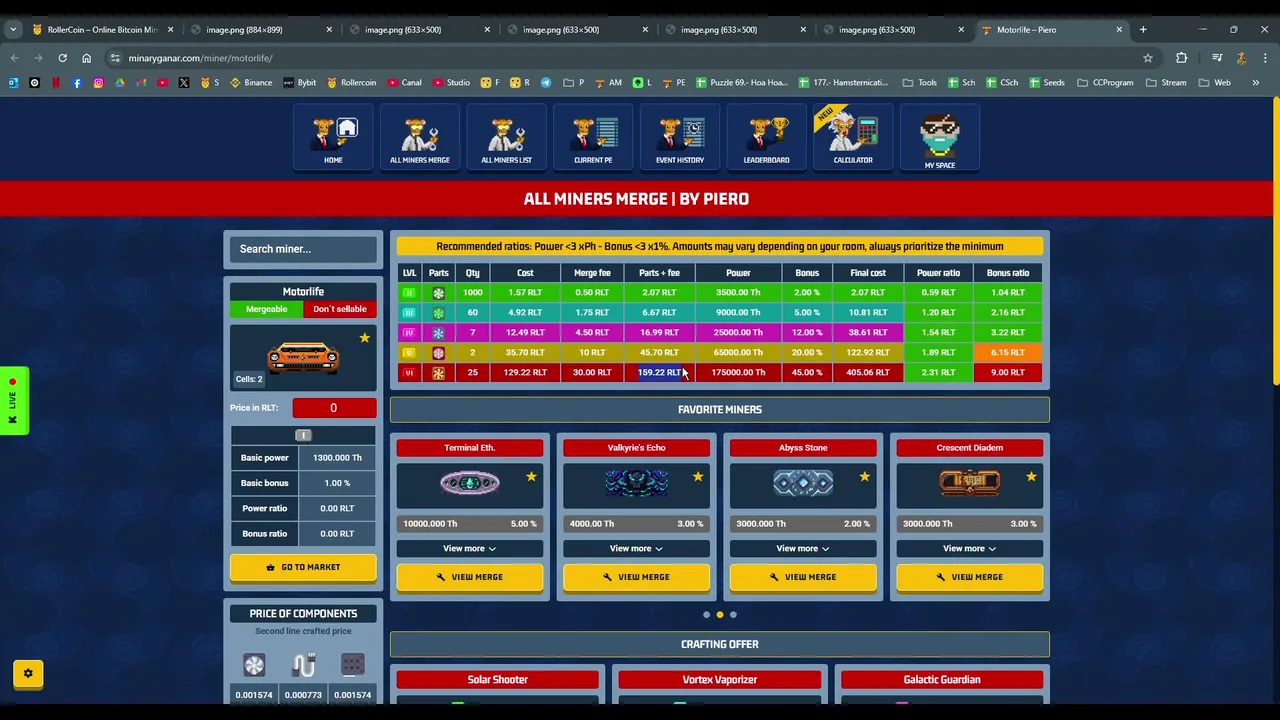Click the wire component icon

[303, 665]
